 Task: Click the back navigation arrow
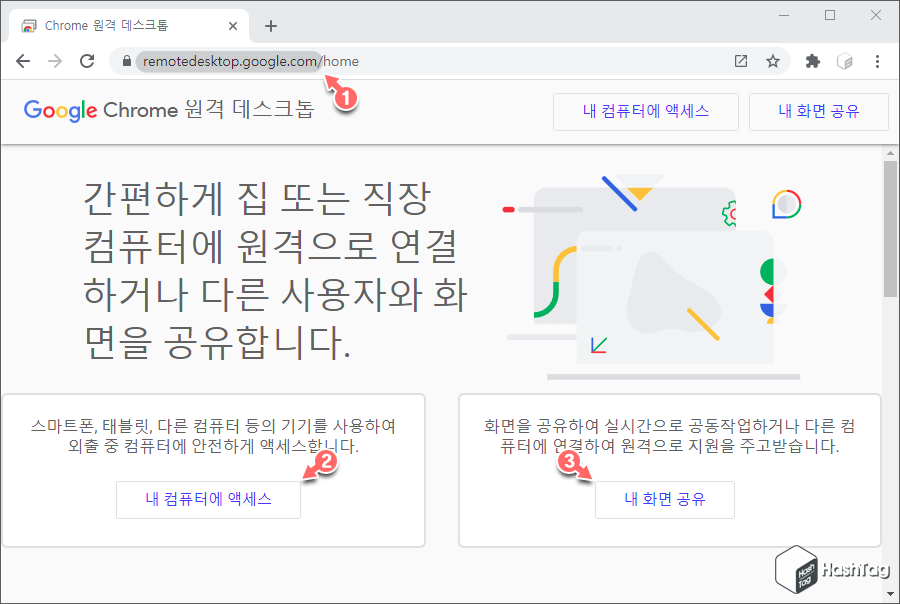coord(22,61)
